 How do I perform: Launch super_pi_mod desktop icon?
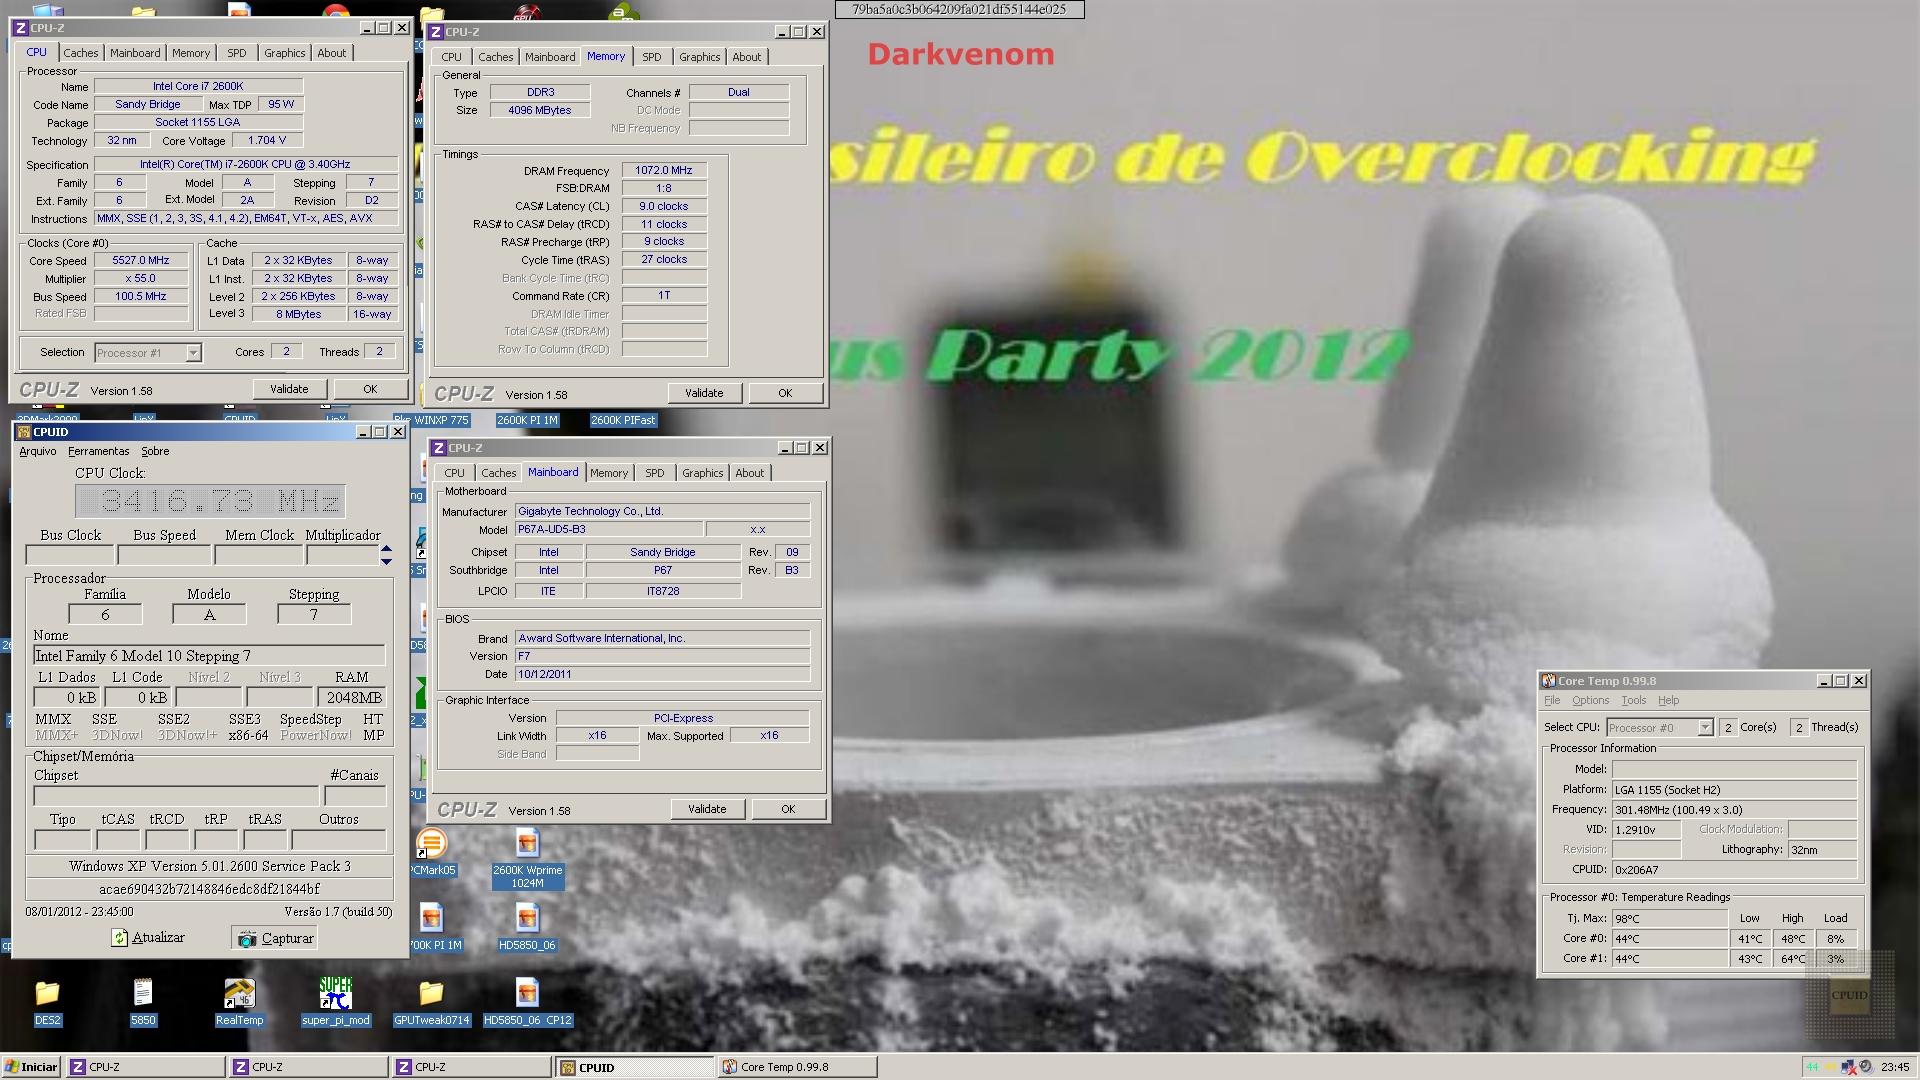tap(336, 1001)
